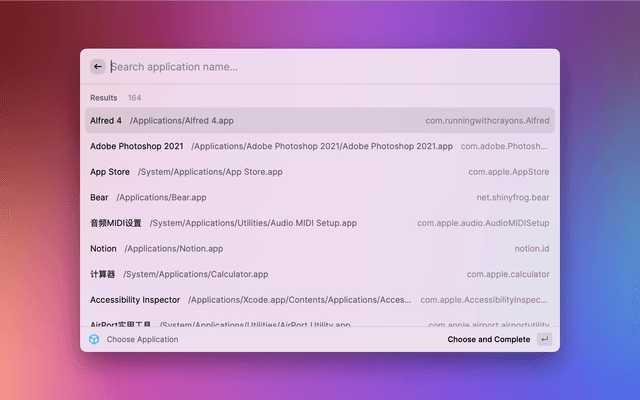Pick the Bear application row
Viewport: 640px width, 400px height.
tap(99, 197)
